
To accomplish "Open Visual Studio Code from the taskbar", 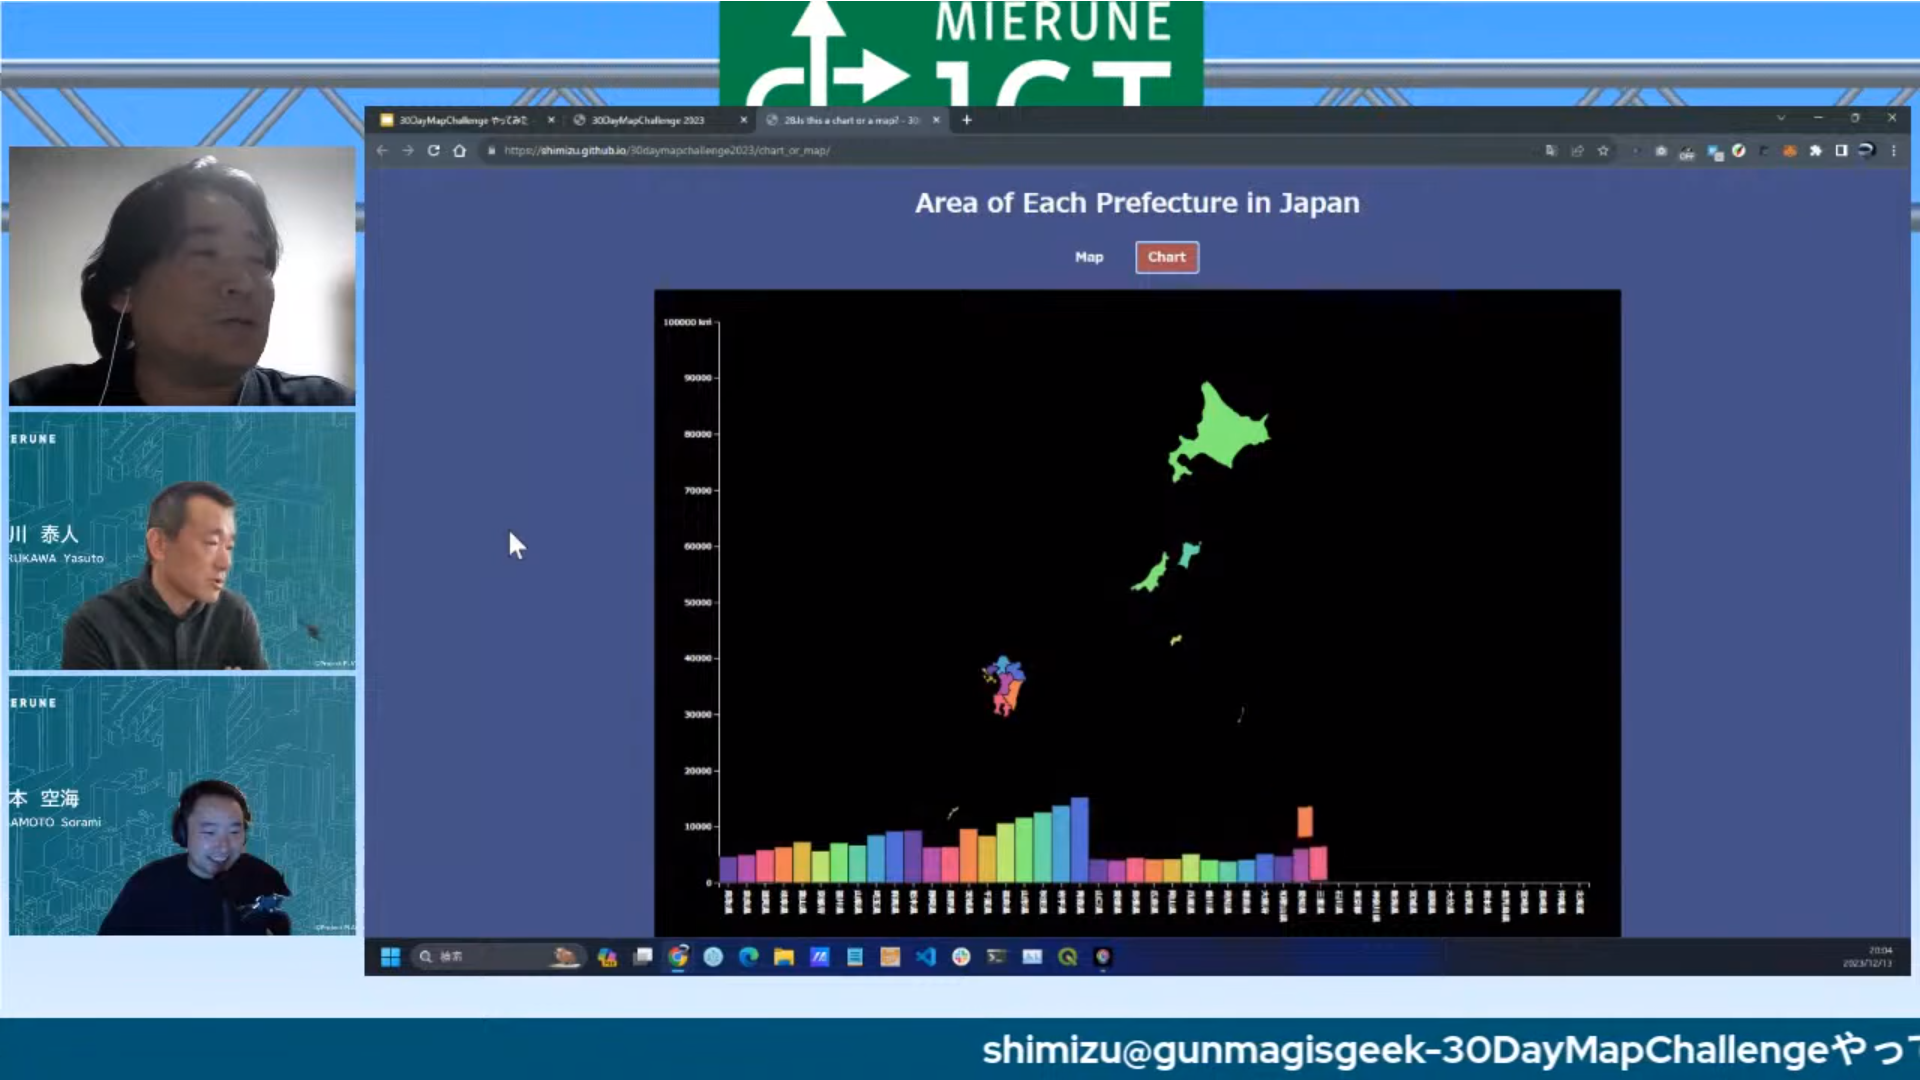I will [x=924, y=957].
